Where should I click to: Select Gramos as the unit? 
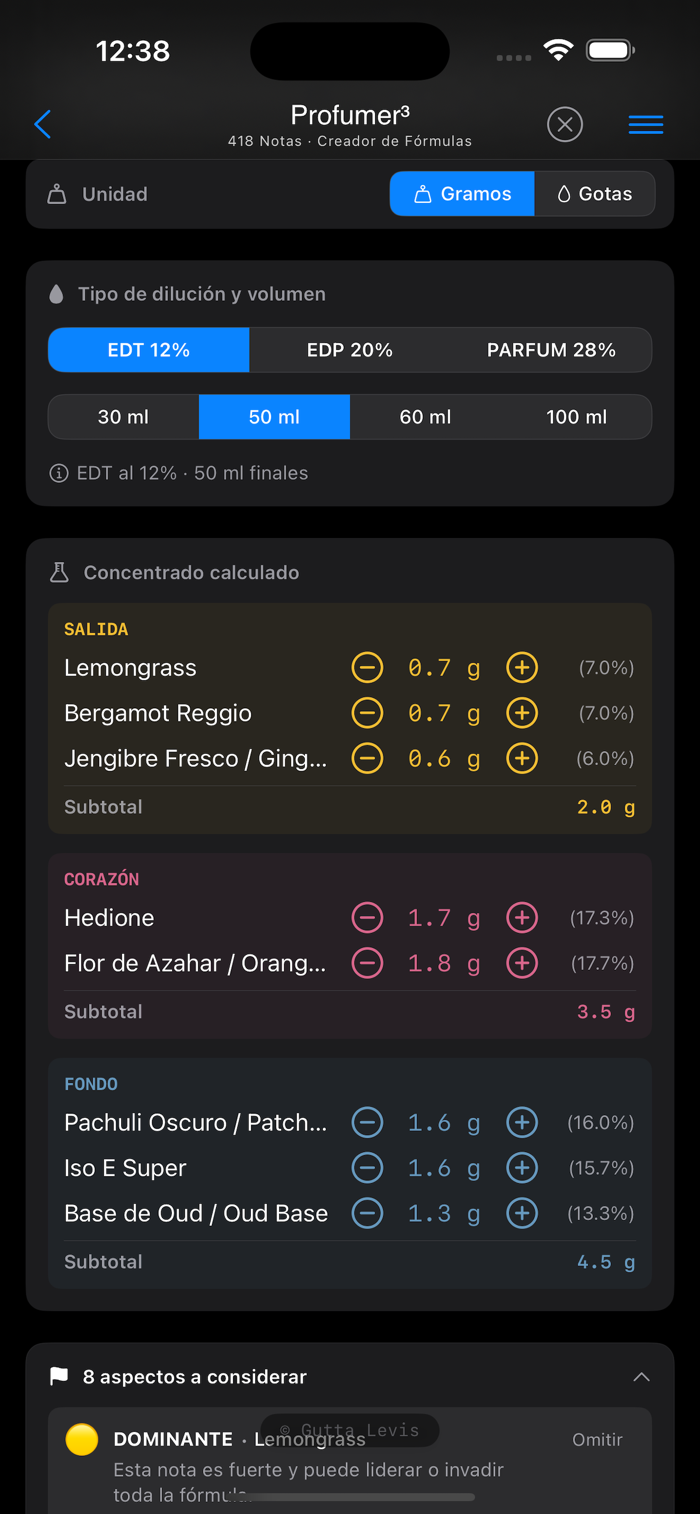(x=462, y=194)
